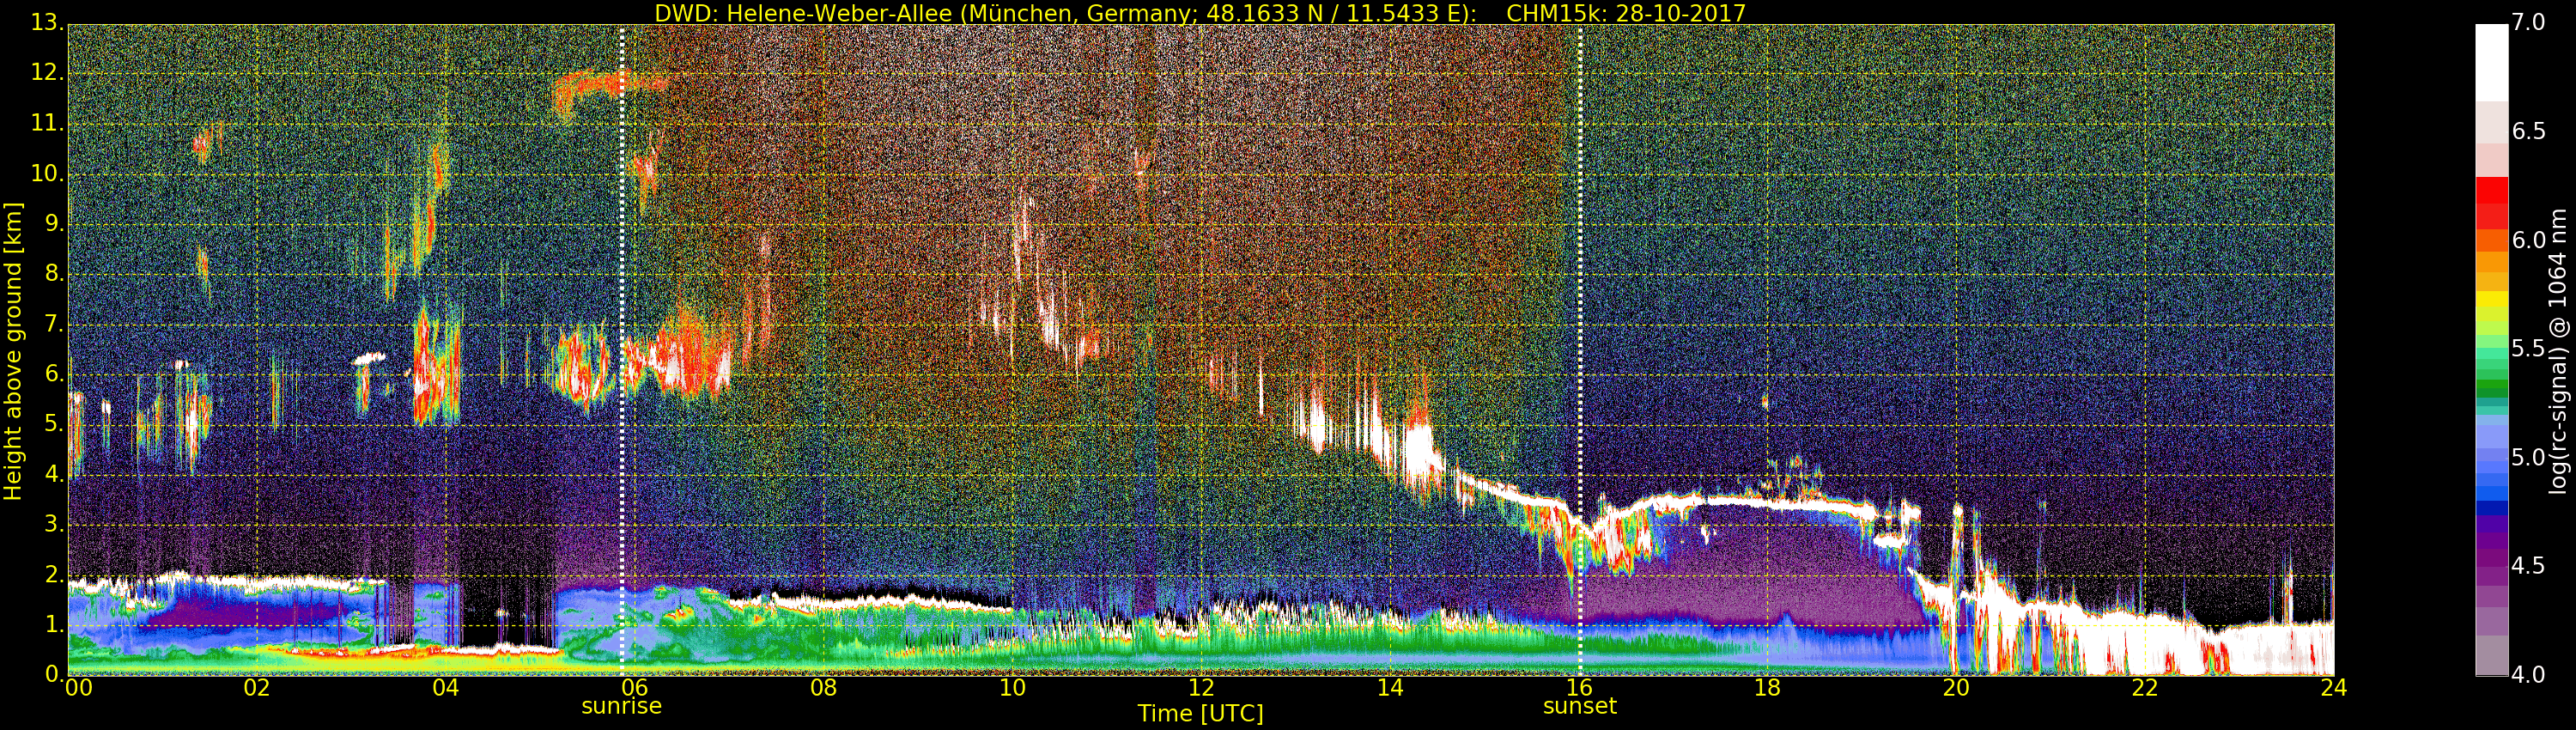This screenshot has height=730, width=2576.
Task: Select the 20 hour tick label
Action: 1956,688
